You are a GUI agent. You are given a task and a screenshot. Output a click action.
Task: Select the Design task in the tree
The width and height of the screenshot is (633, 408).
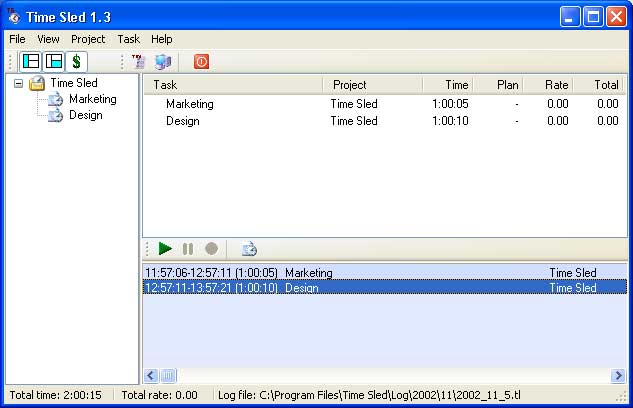(x=85, y=115)
